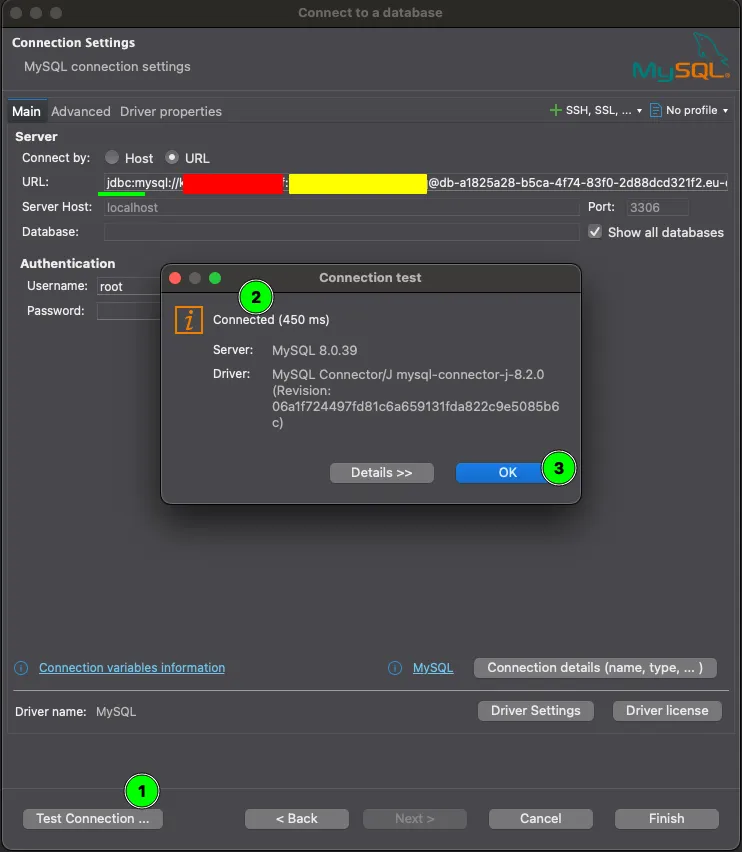Click the MySQL Connector/J driver text
742x852 pixels.
(416, 398)
